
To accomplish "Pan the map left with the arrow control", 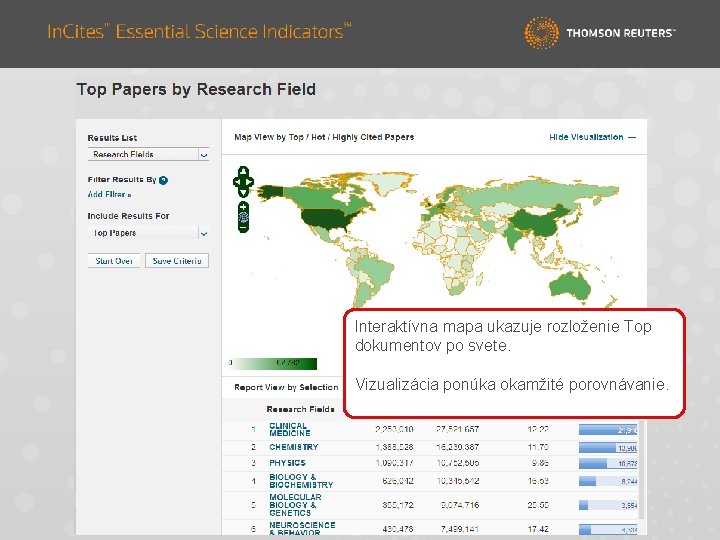I will tap(236, 182).
